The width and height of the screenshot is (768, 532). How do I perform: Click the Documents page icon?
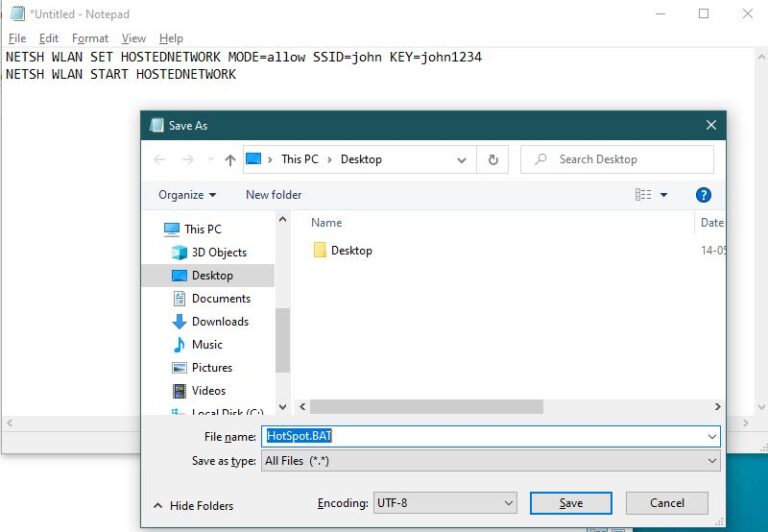click(179, 298)
